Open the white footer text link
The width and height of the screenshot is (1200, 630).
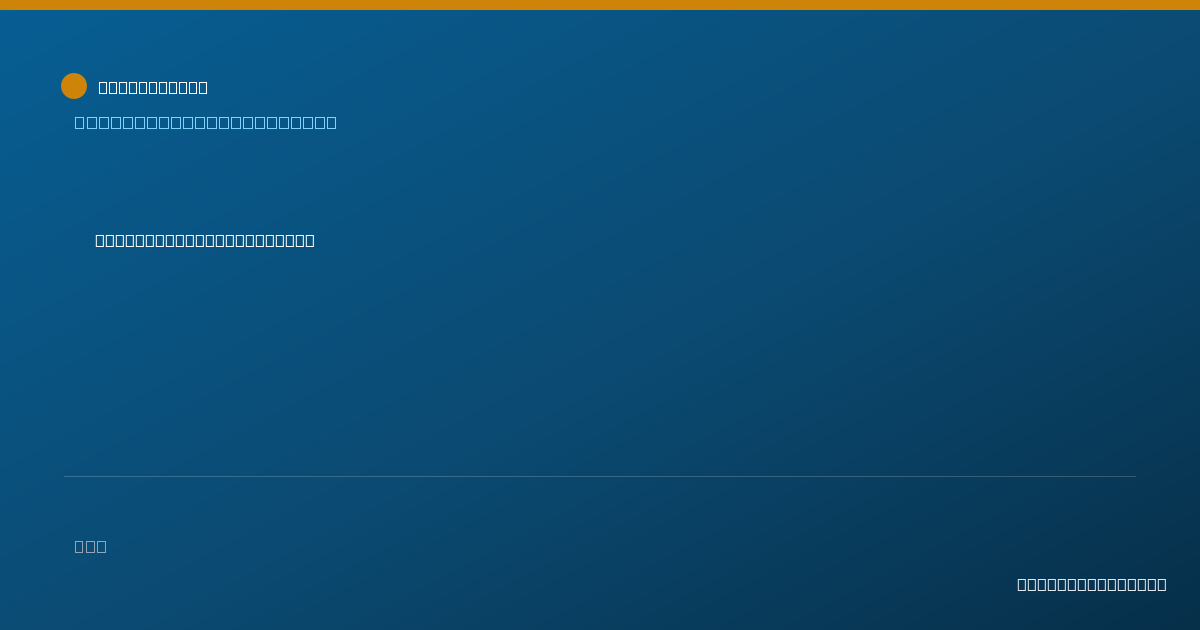tap(1092, 584)
